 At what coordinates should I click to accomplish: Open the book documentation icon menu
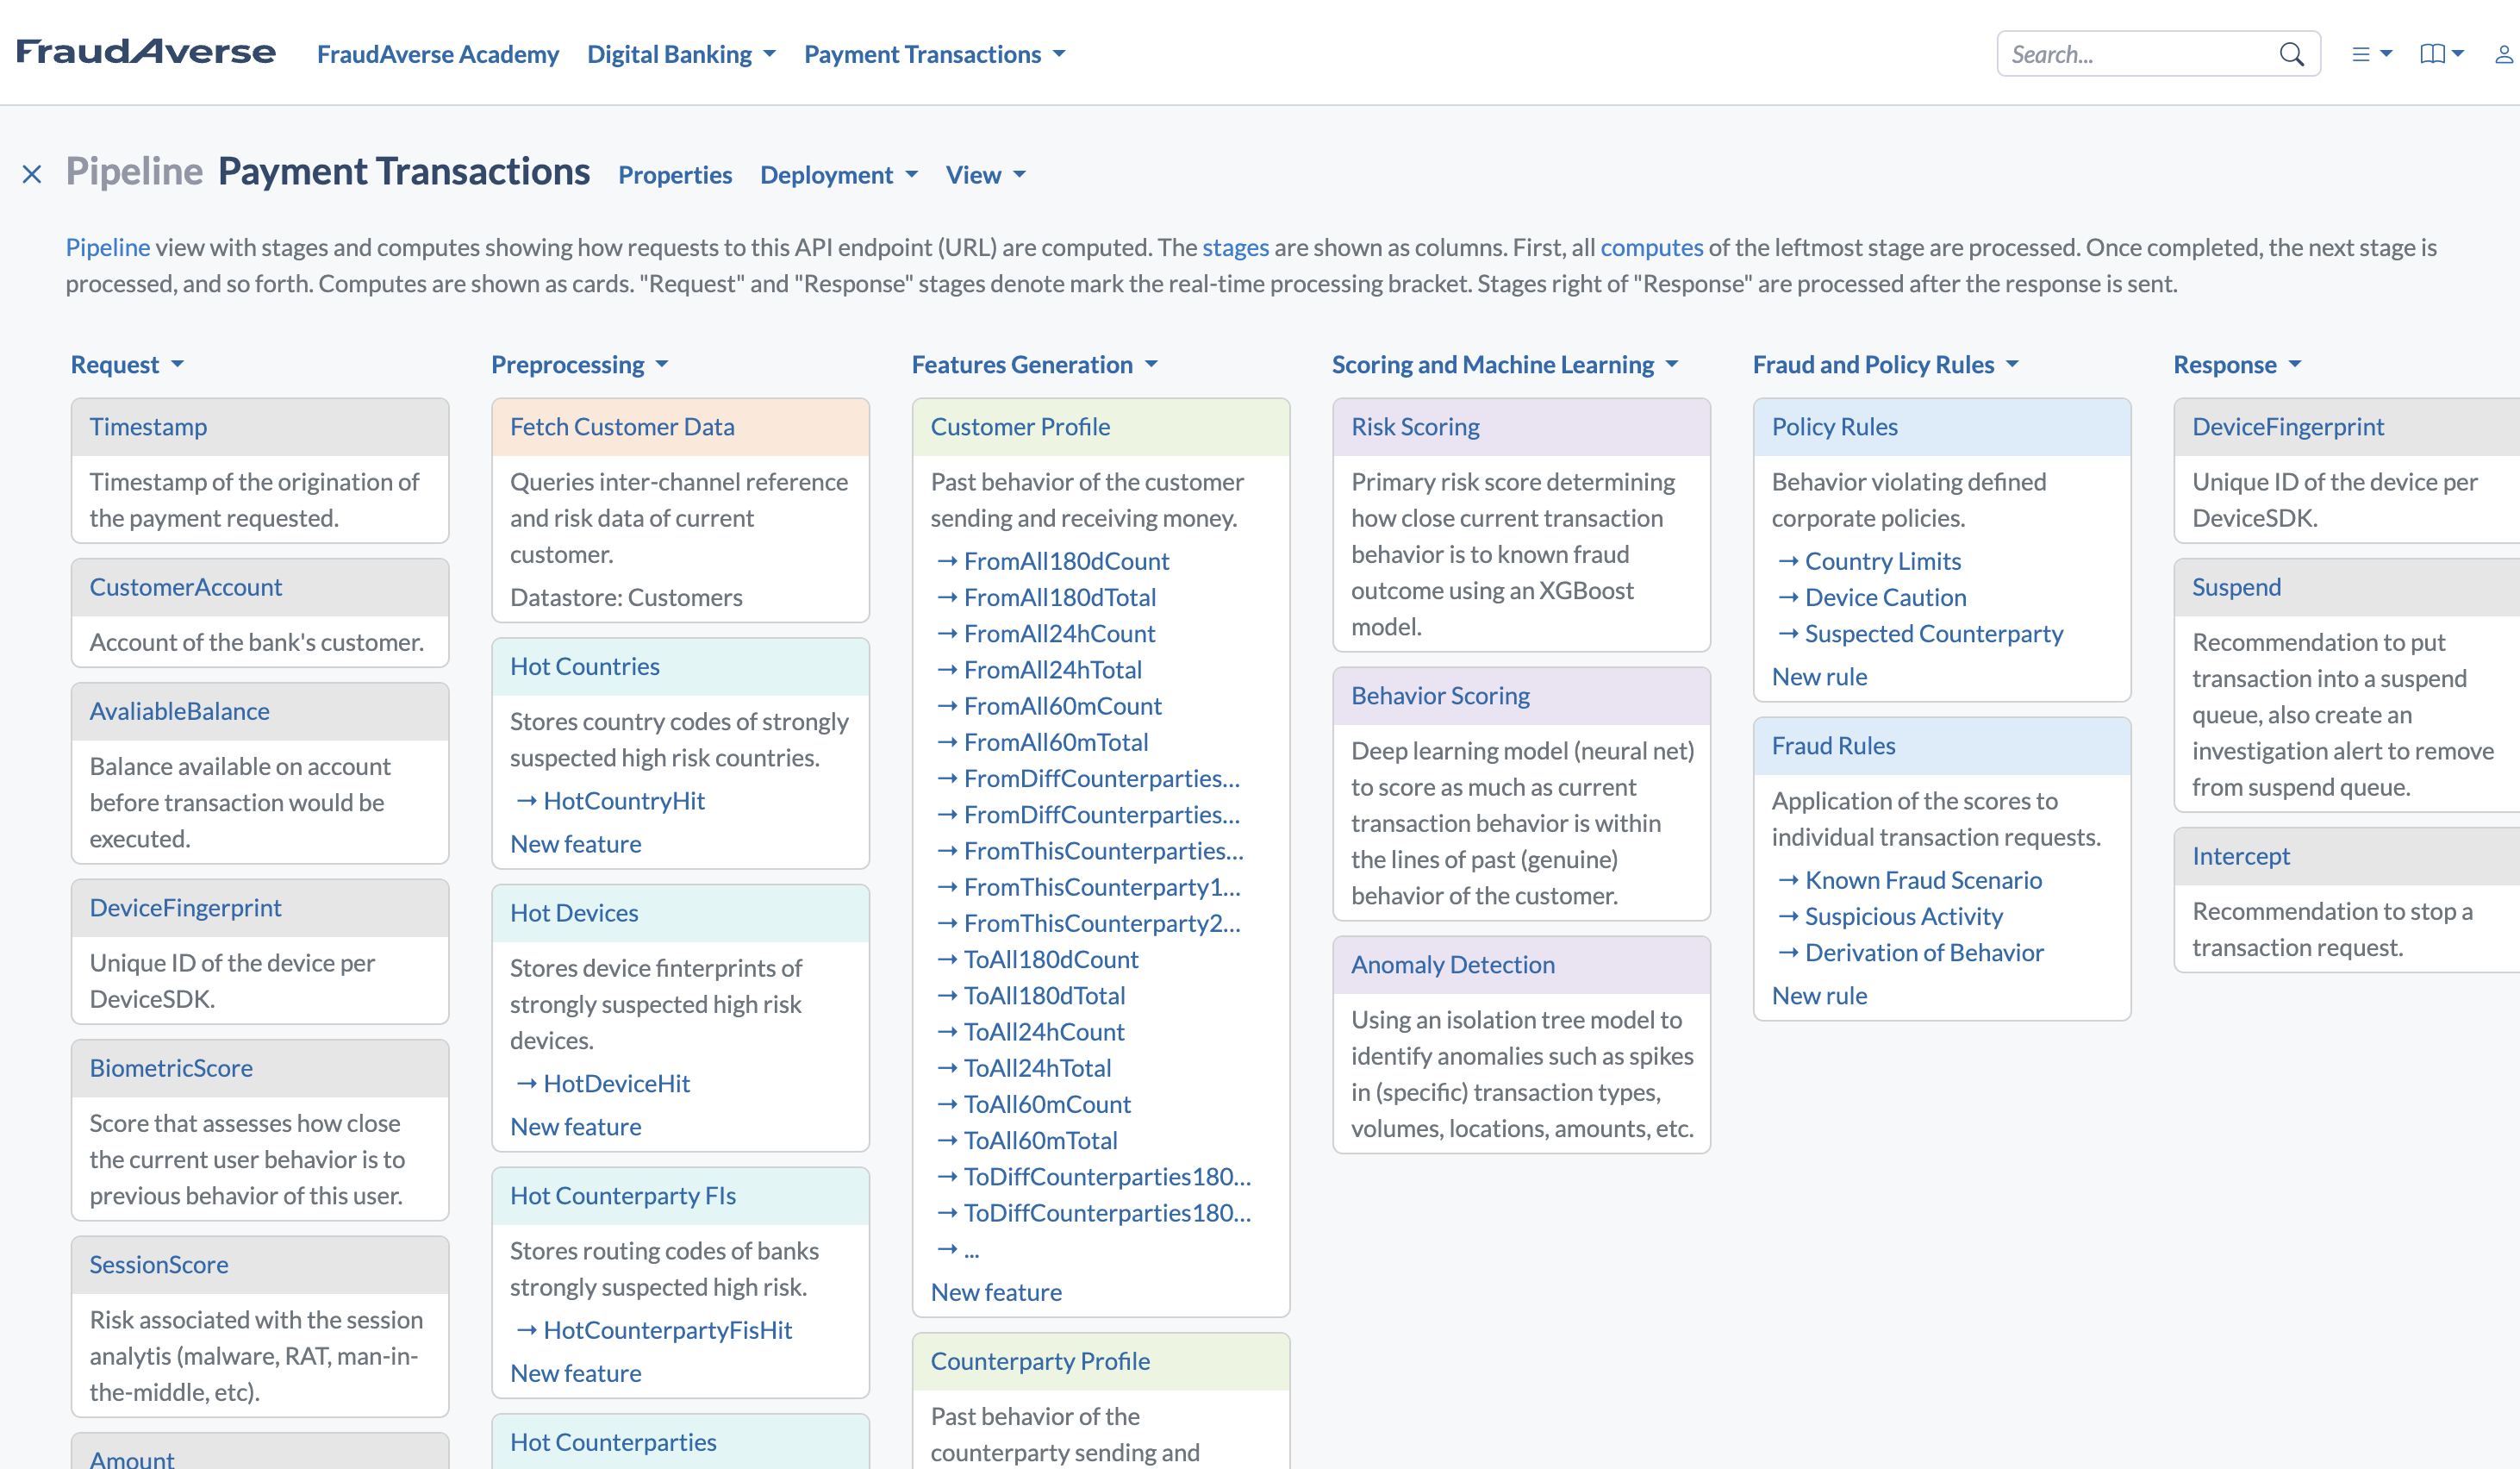coord(2441,54)
